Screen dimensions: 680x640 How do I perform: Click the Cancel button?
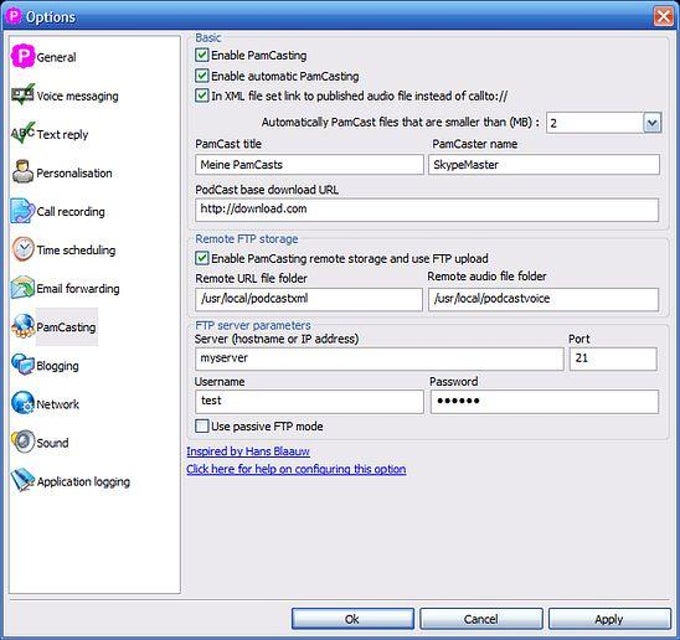(481, 619)
